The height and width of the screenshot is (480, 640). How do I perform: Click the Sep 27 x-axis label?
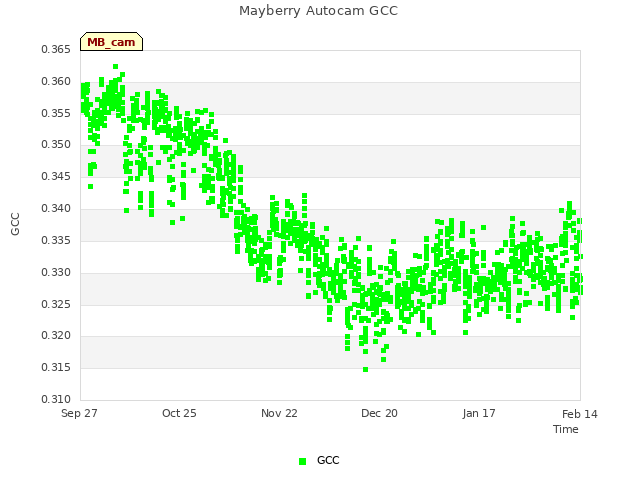tap(79, 413)
